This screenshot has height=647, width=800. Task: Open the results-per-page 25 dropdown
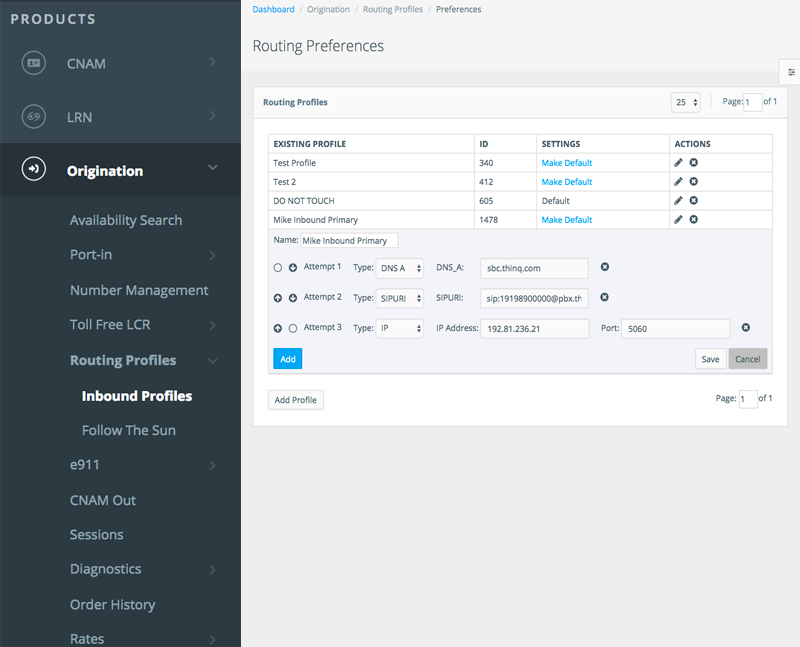(685, 102)
